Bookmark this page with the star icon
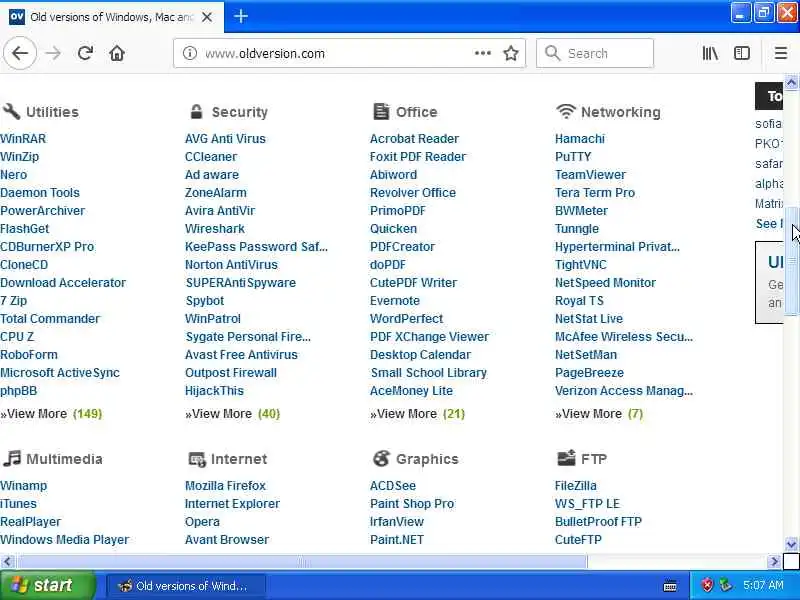Image resolution: width=800 pixels, height=600 pixels. pos(511,53)
